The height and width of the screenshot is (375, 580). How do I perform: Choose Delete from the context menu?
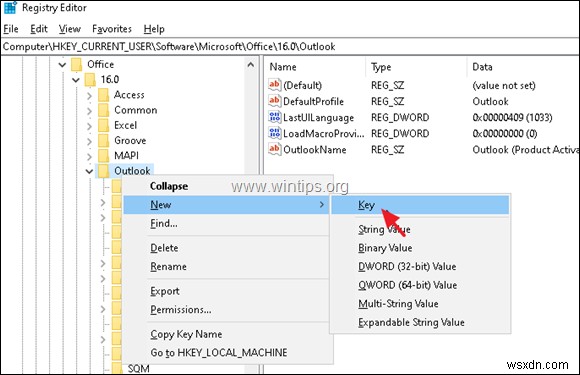(x=226, y=248)
